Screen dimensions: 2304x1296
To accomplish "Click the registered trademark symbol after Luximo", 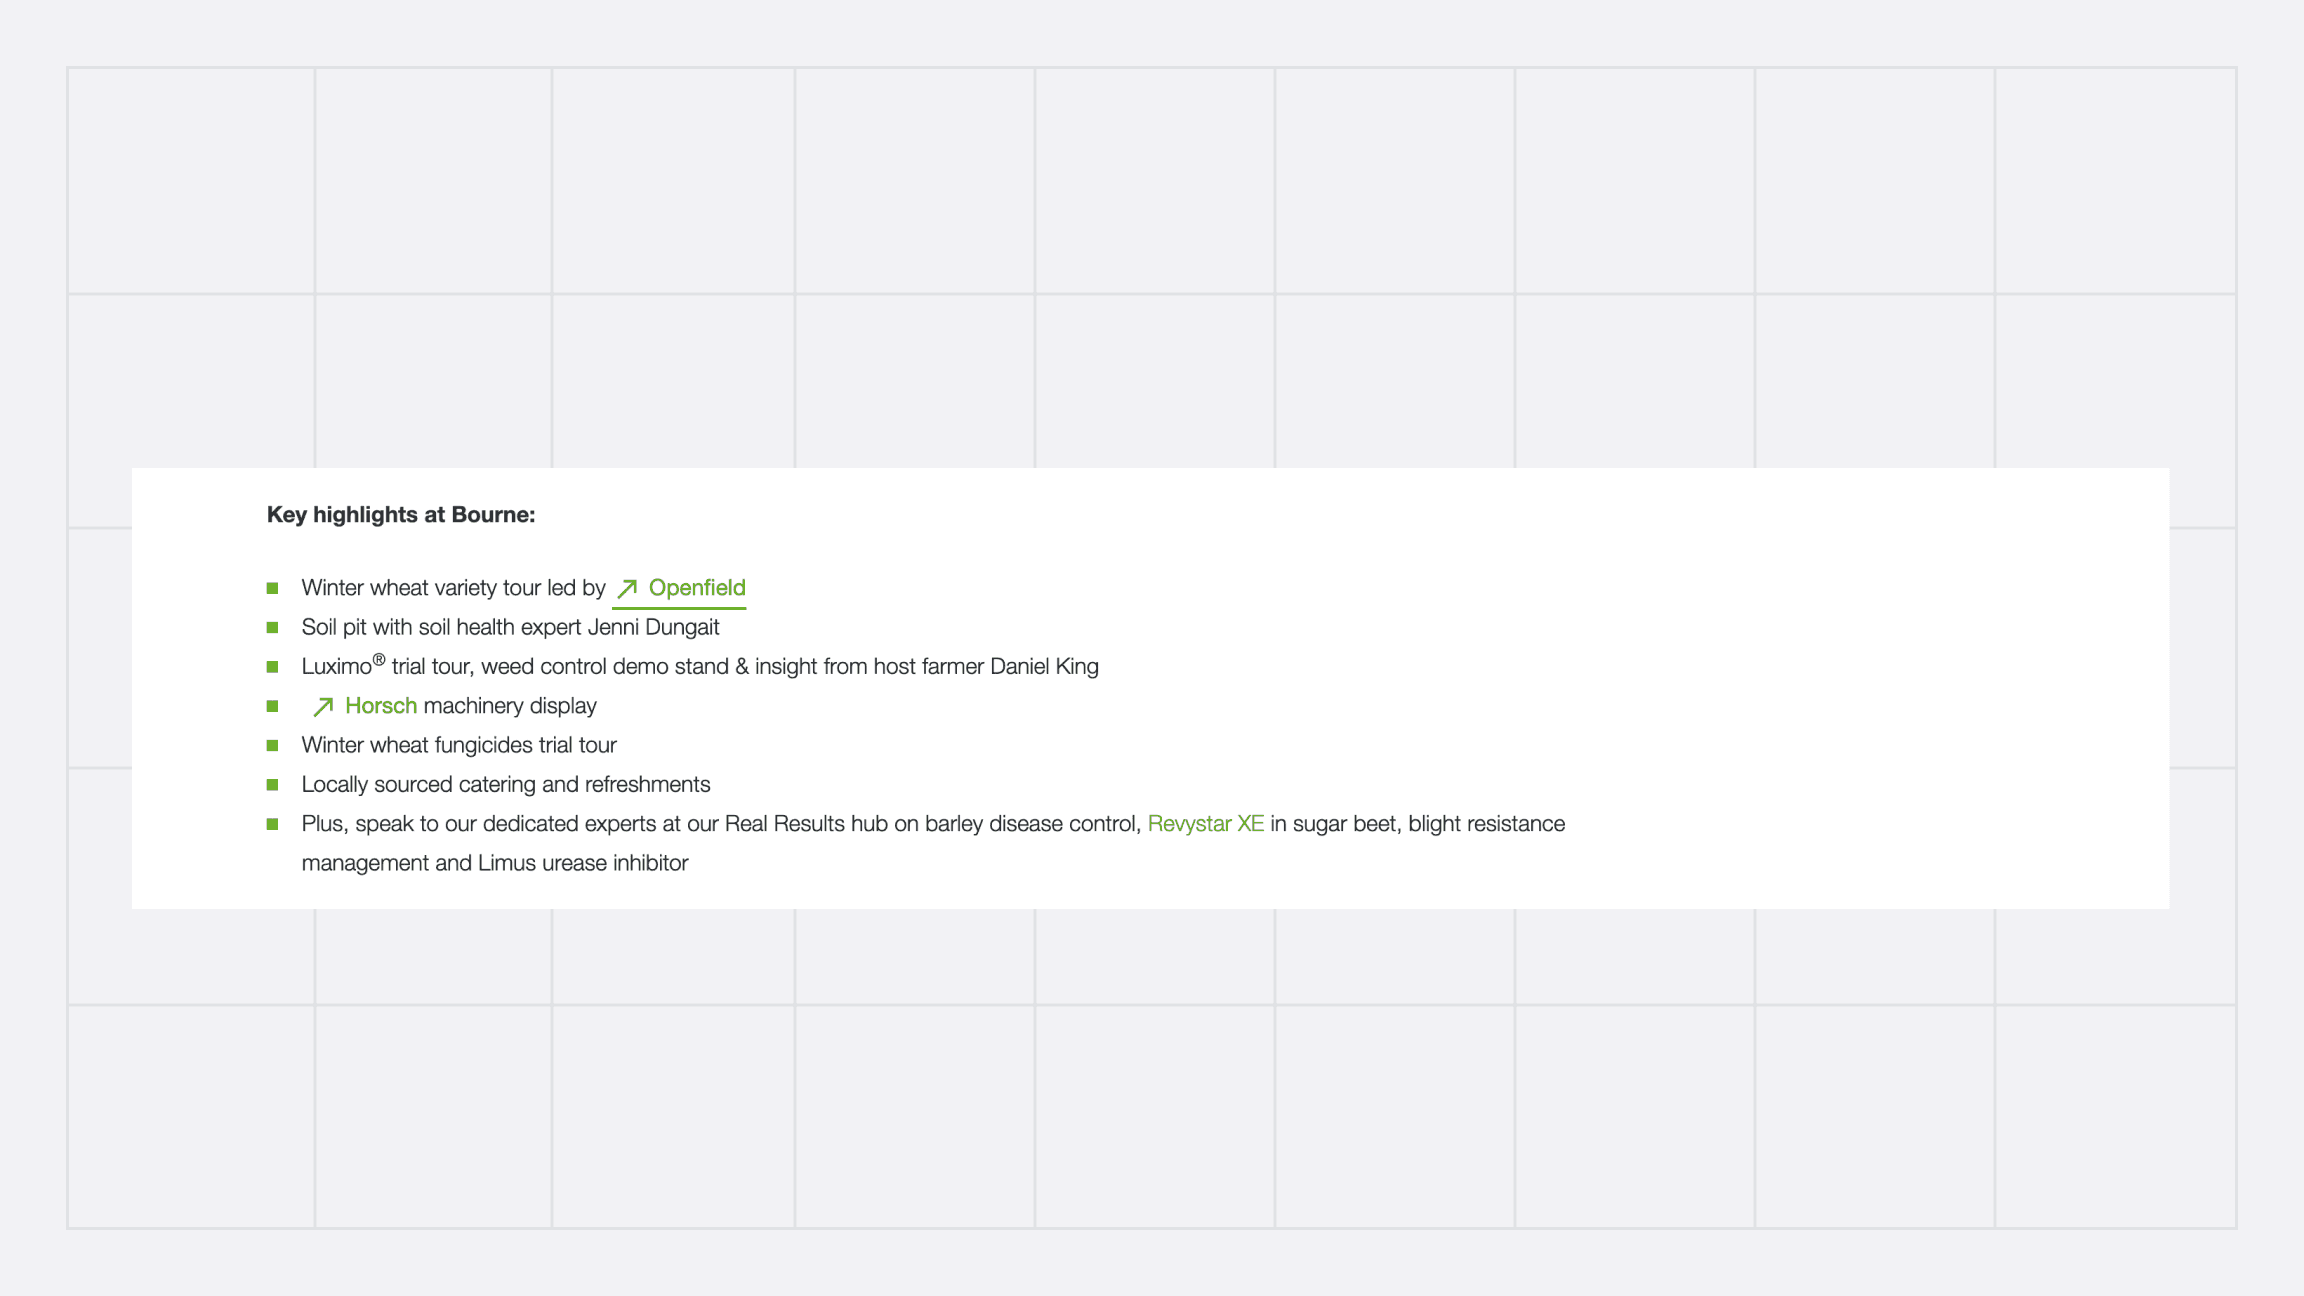I will coord(379,660).
